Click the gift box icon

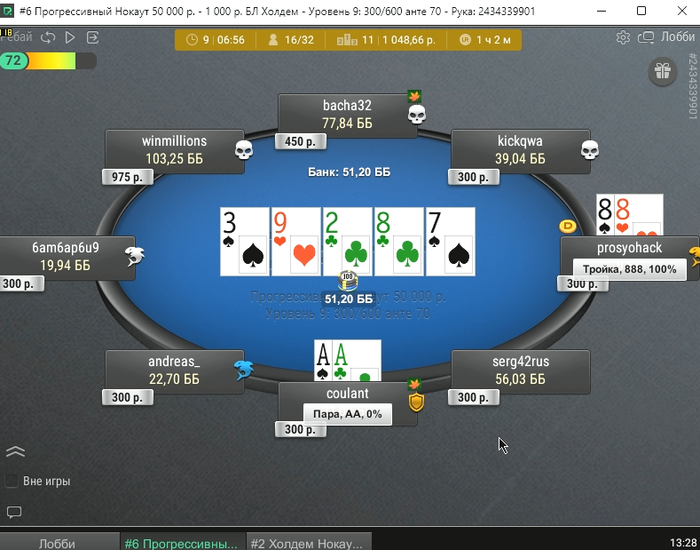pyautogui.click(x=663, y=71)
